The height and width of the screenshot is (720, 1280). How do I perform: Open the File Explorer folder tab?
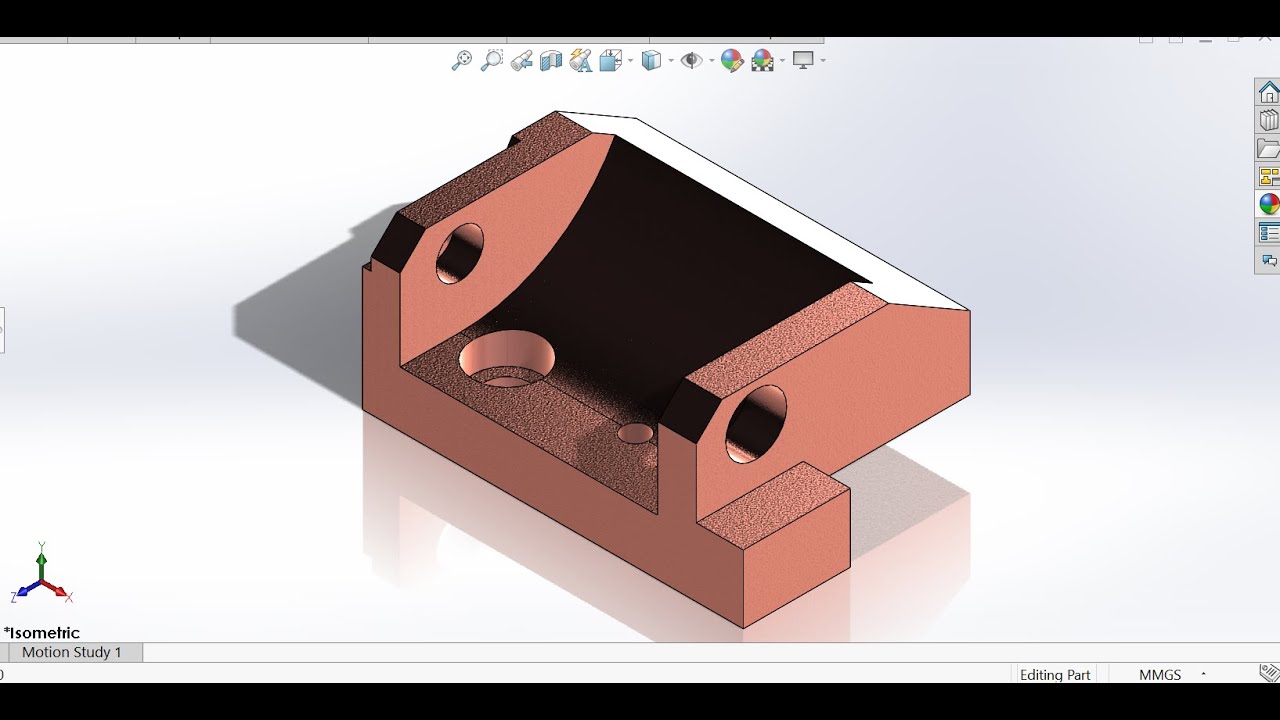[x=1268, y=149]
